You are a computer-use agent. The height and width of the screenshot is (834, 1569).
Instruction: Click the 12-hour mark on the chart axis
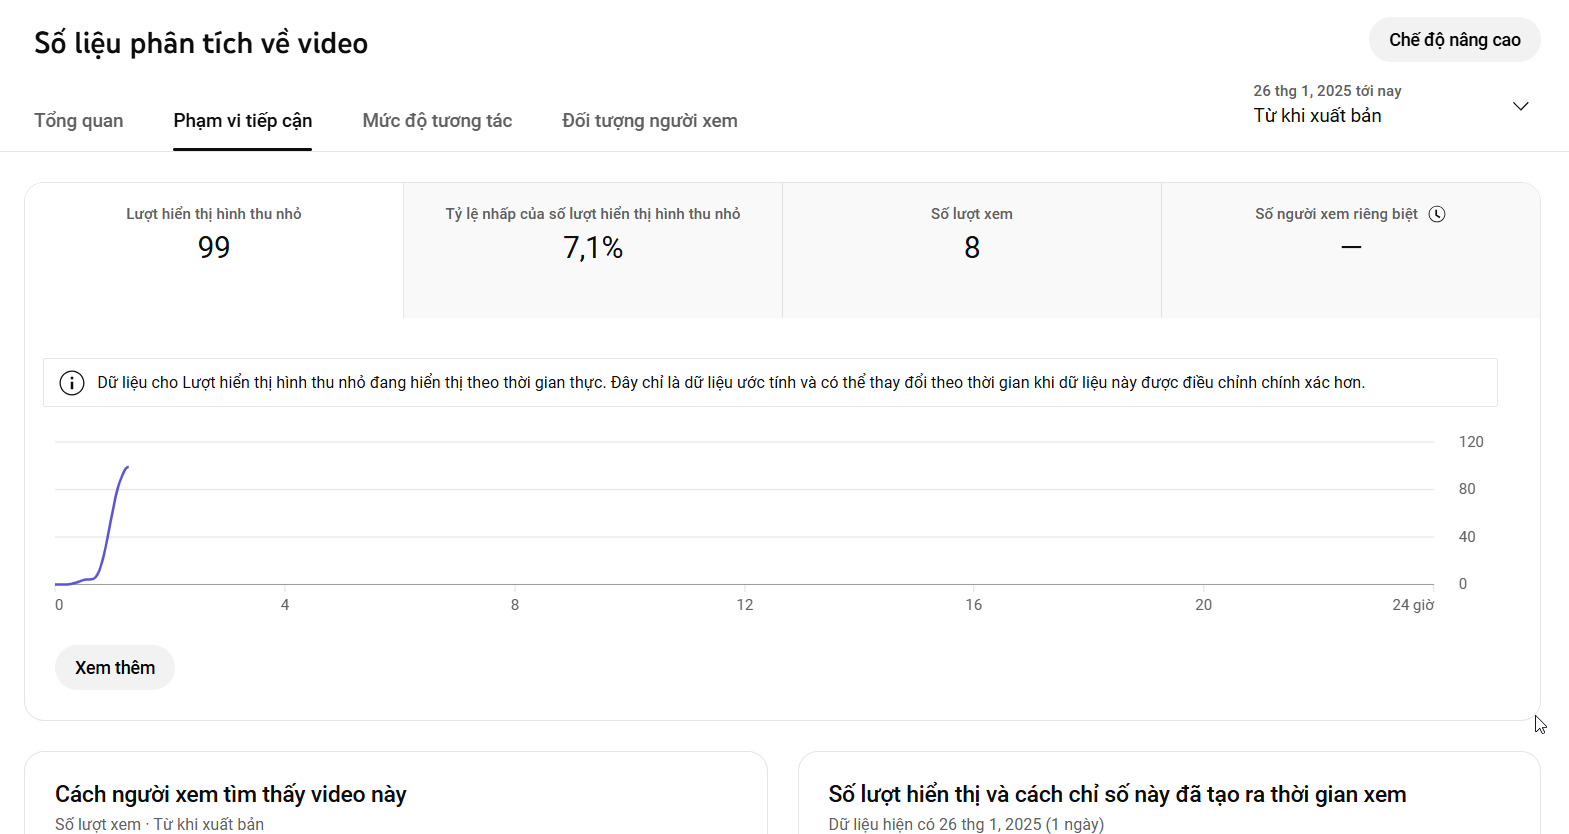[x=745, y=605]
